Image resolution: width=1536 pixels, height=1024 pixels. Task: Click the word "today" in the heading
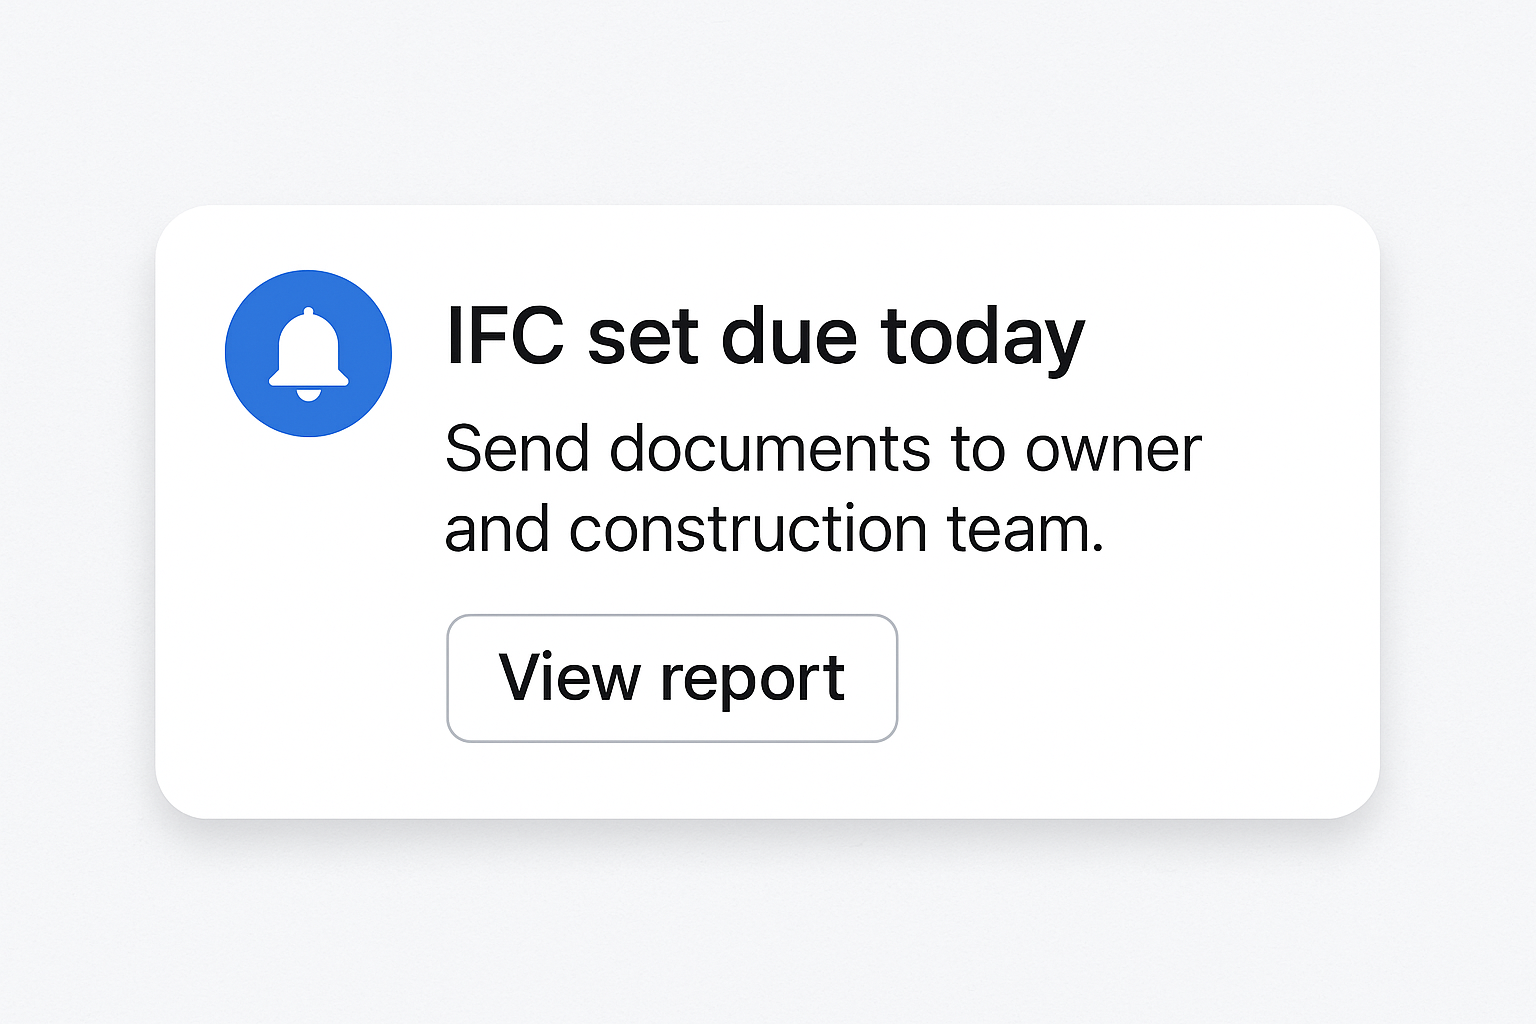point(982,337)
